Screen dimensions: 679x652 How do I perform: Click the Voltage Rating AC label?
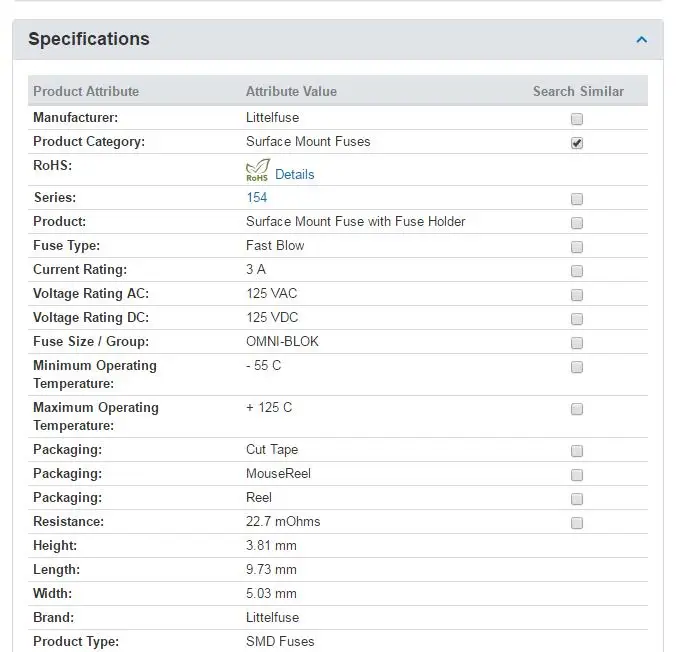[x=91, y=294]
